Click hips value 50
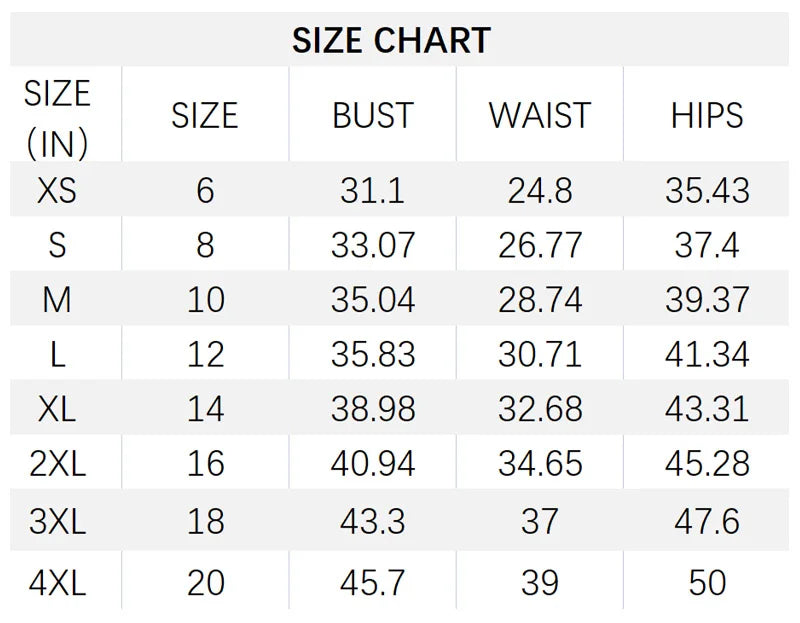Image resolution: width=800 pixels, height=623 pixels. pyautogui.click(x=707, y=582)
